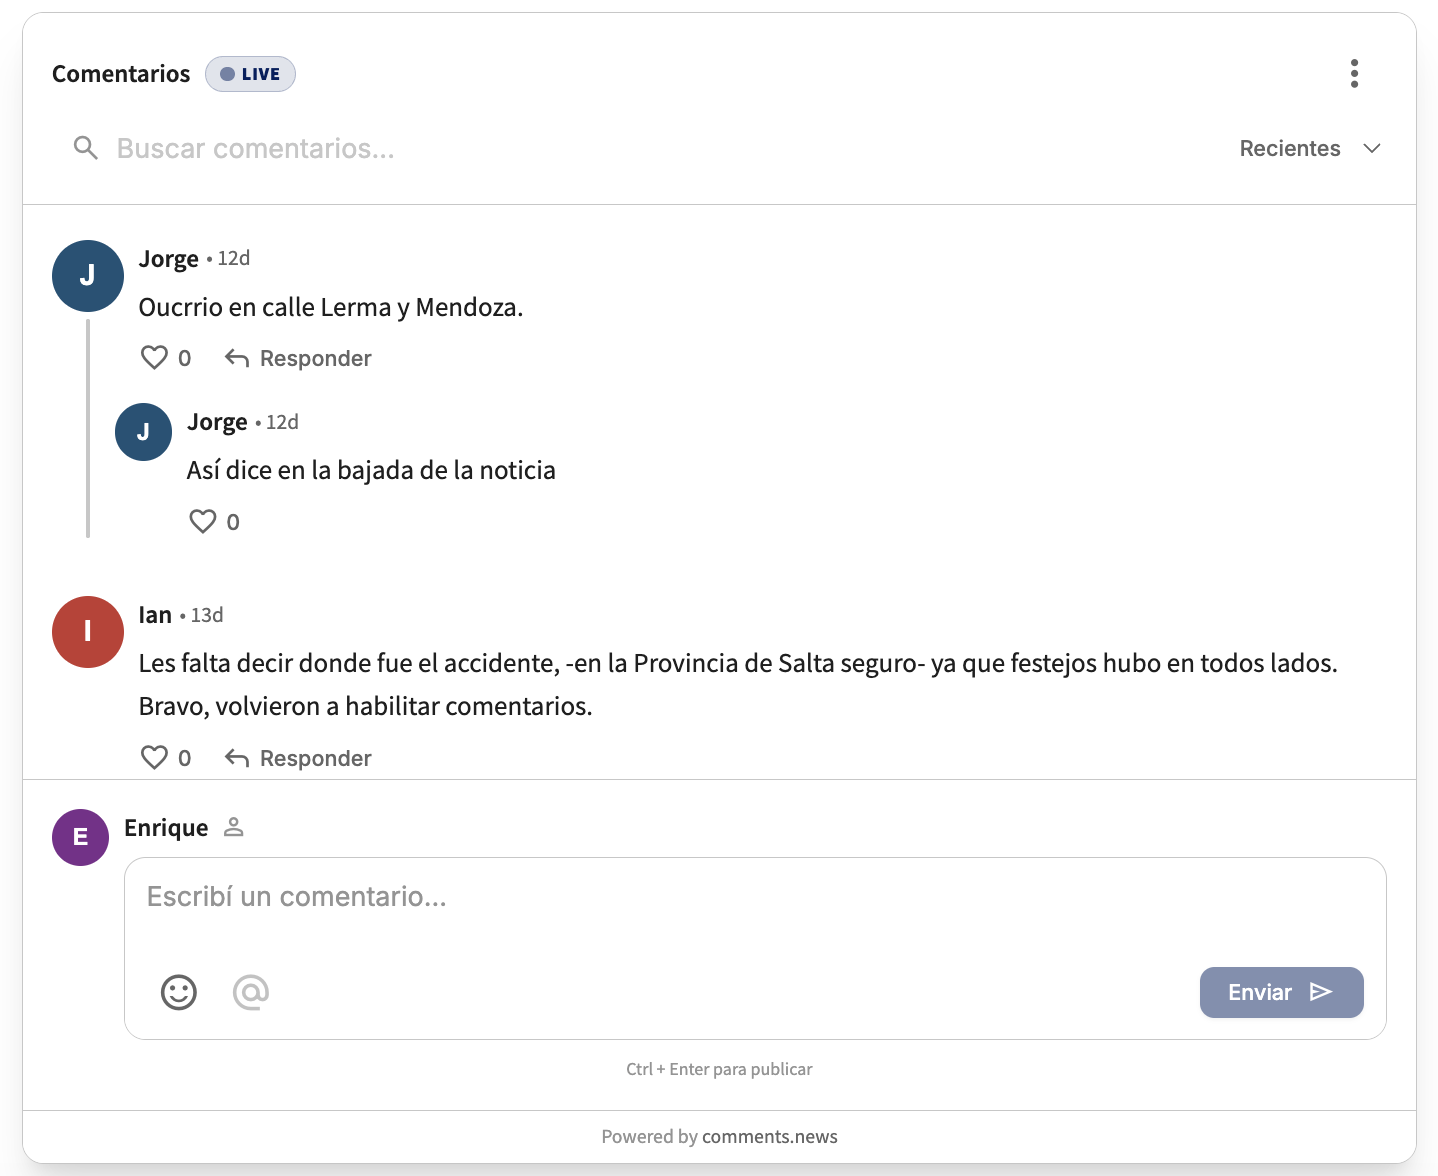Send the comment with Enviar
The height and width of the screenshot is (1176, 1438).
pos(1281,992)
